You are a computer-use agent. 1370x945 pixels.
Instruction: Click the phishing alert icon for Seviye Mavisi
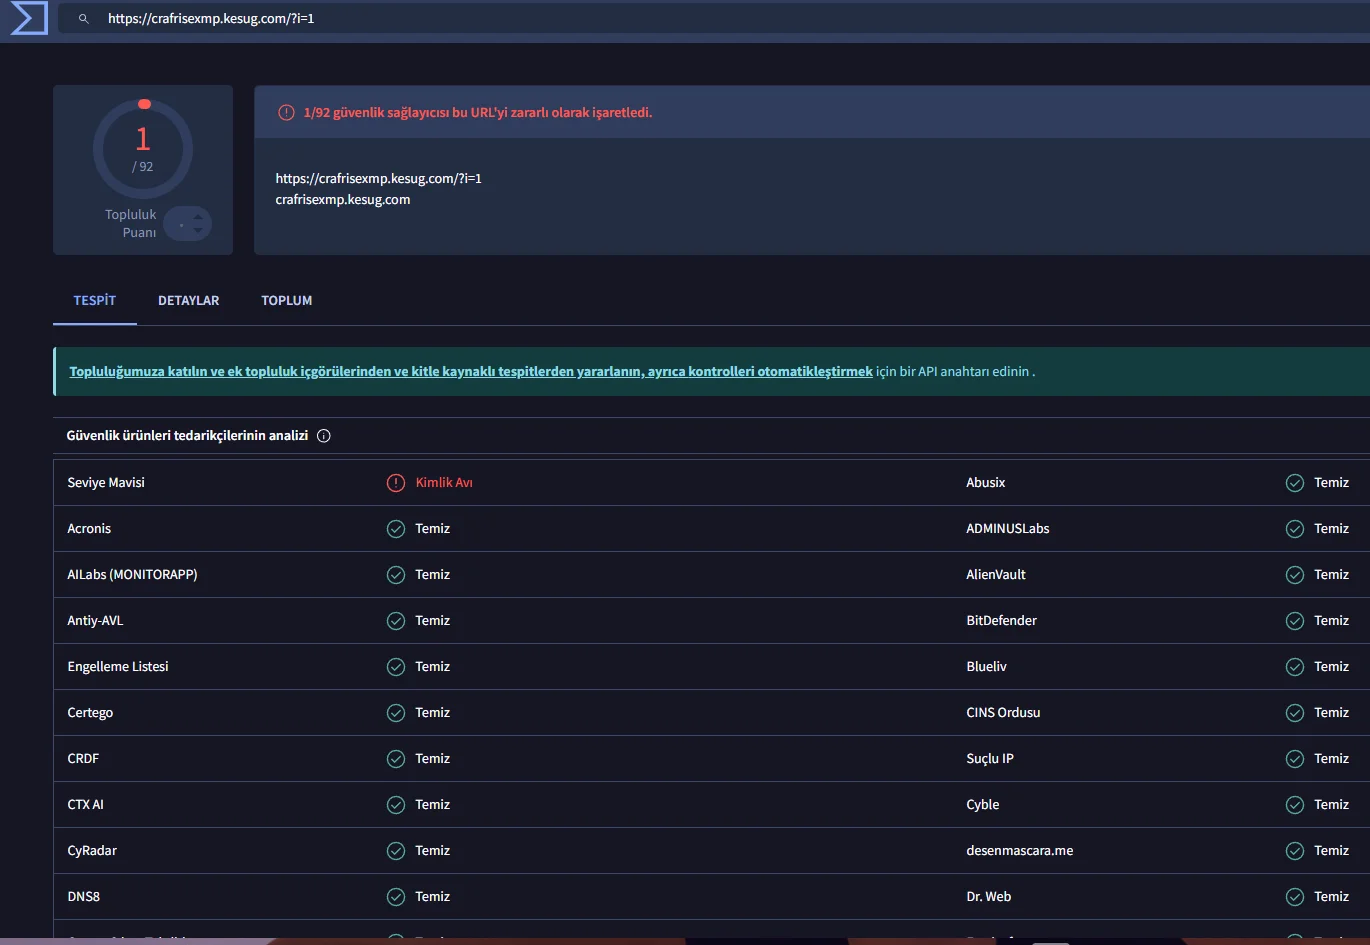click(x=396, y=483)
